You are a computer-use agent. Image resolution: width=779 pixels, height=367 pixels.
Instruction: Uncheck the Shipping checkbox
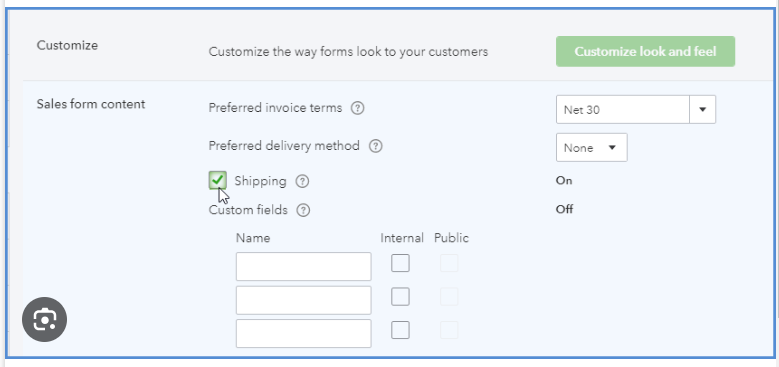click(x=218, y=180)
